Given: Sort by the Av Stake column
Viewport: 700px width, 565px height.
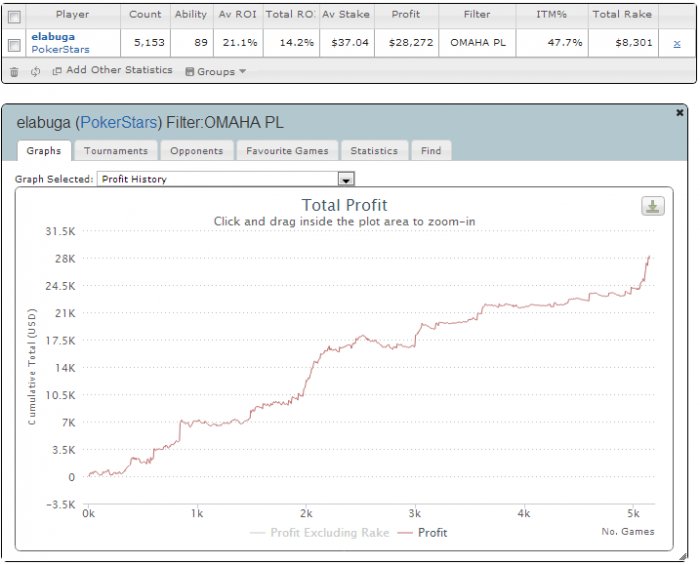Looking at the screenshot, I should pos(346,14).
